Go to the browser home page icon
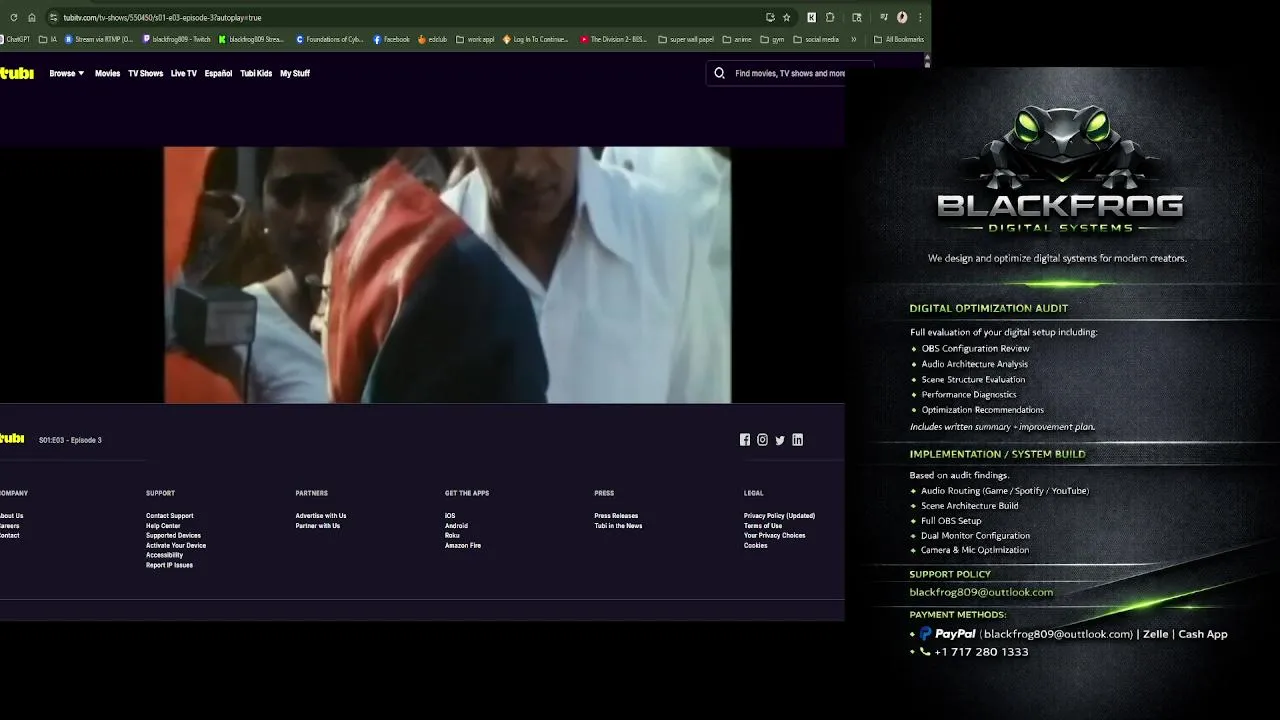 point(32,17)
